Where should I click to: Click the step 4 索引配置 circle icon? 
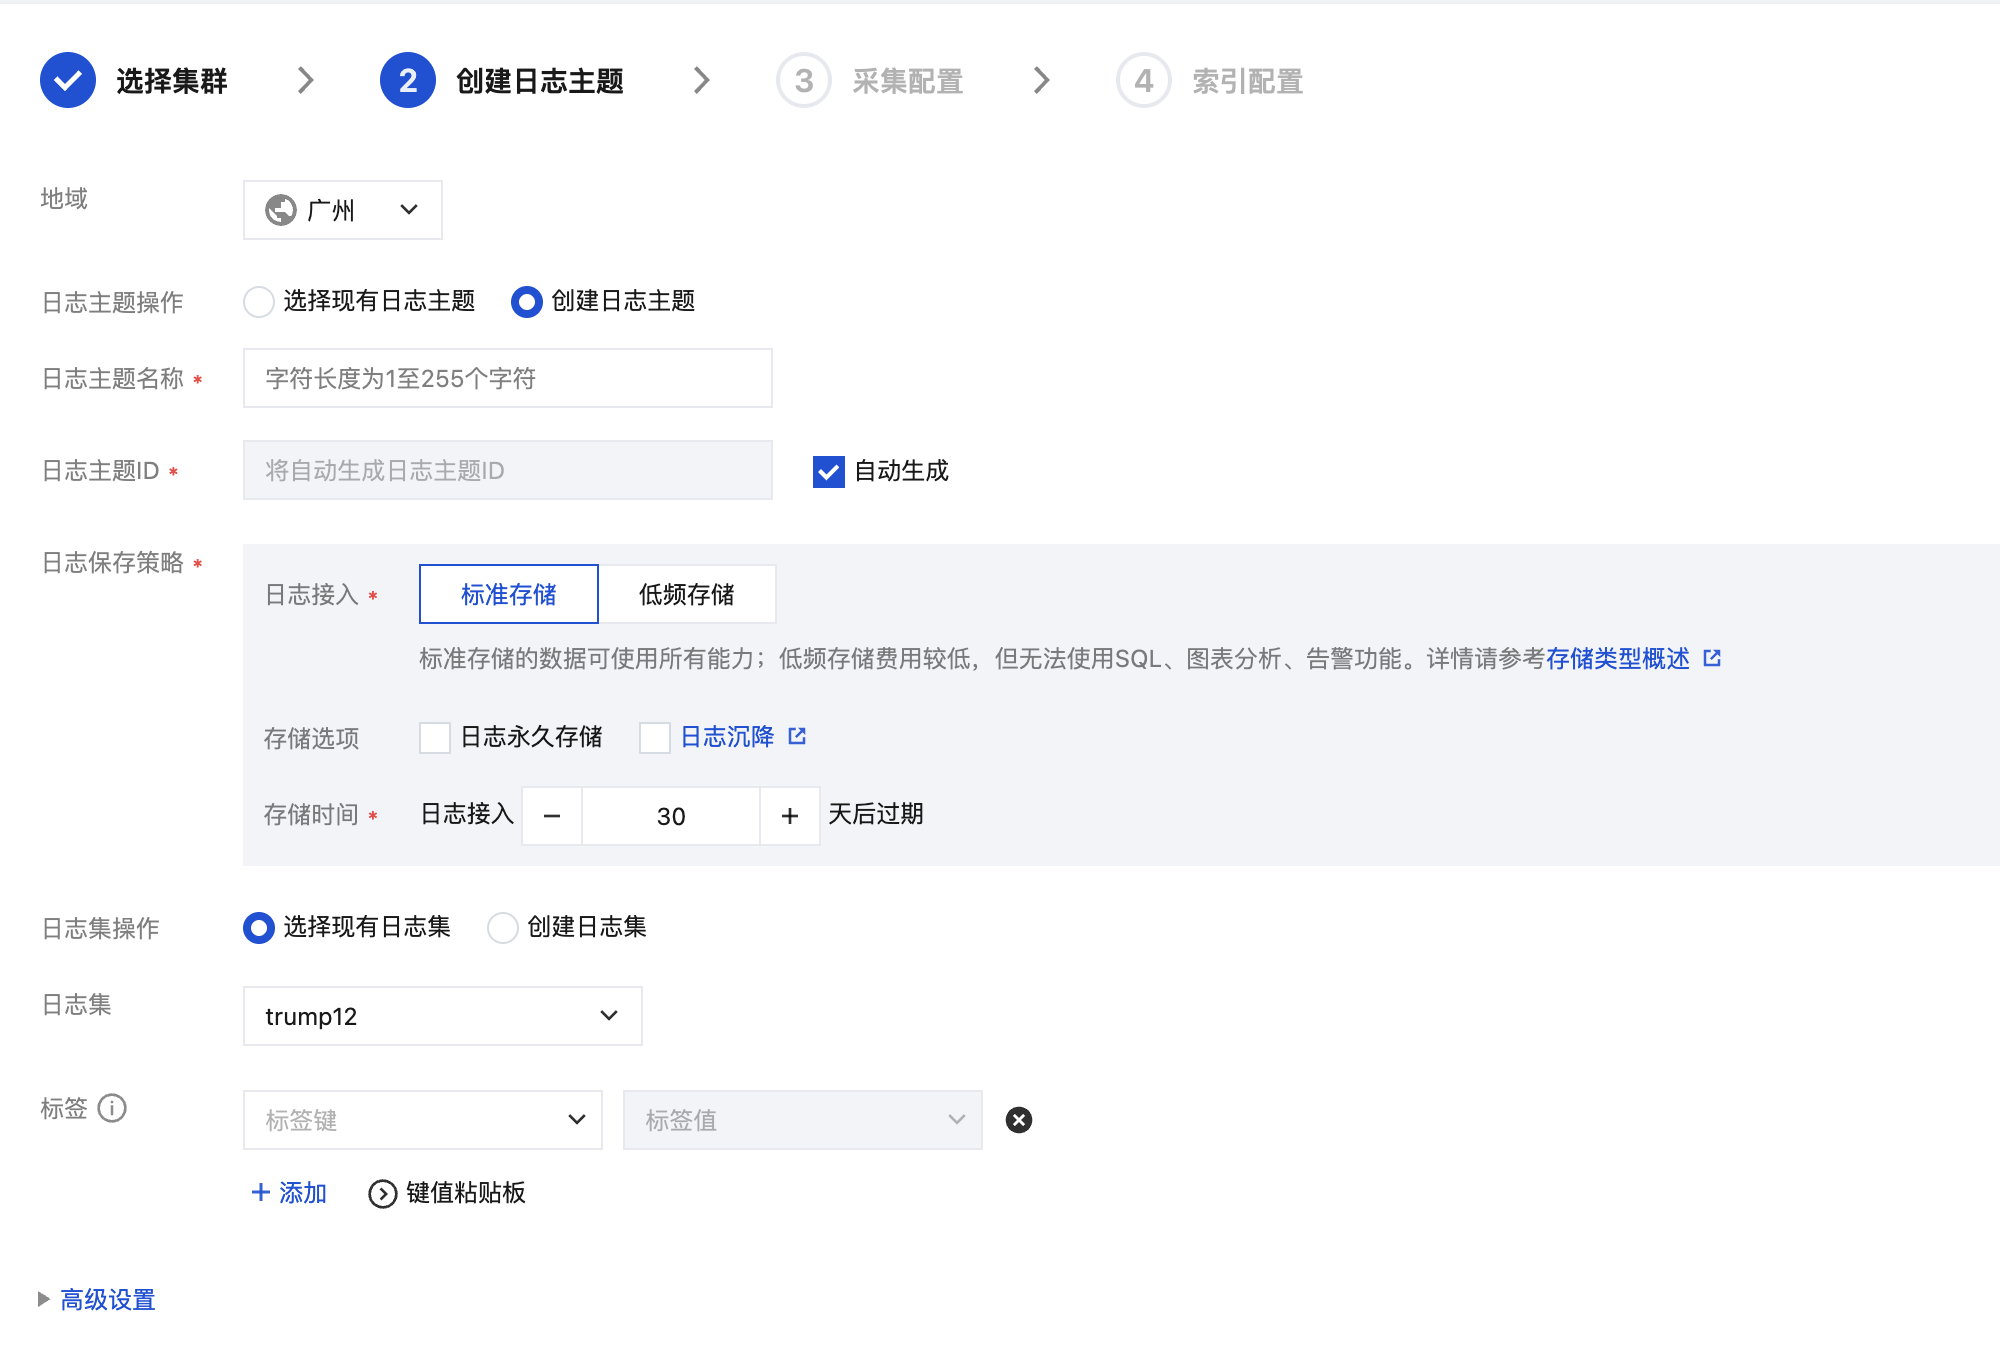[1143, 81]
